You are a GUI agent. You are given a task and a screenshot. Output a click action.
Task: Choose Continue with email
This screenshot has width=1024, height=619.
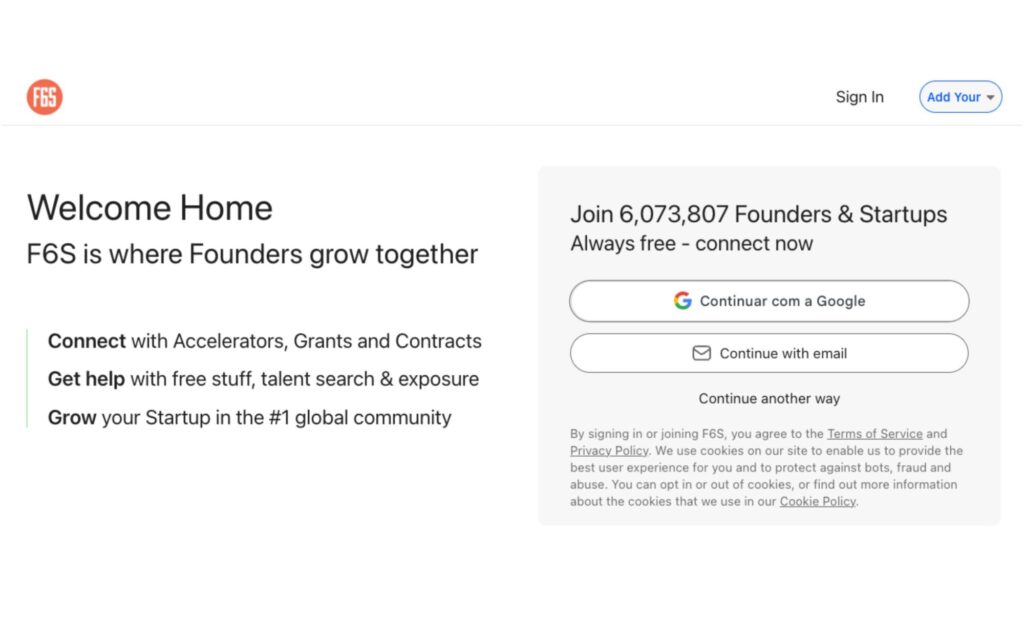point(783,353)
